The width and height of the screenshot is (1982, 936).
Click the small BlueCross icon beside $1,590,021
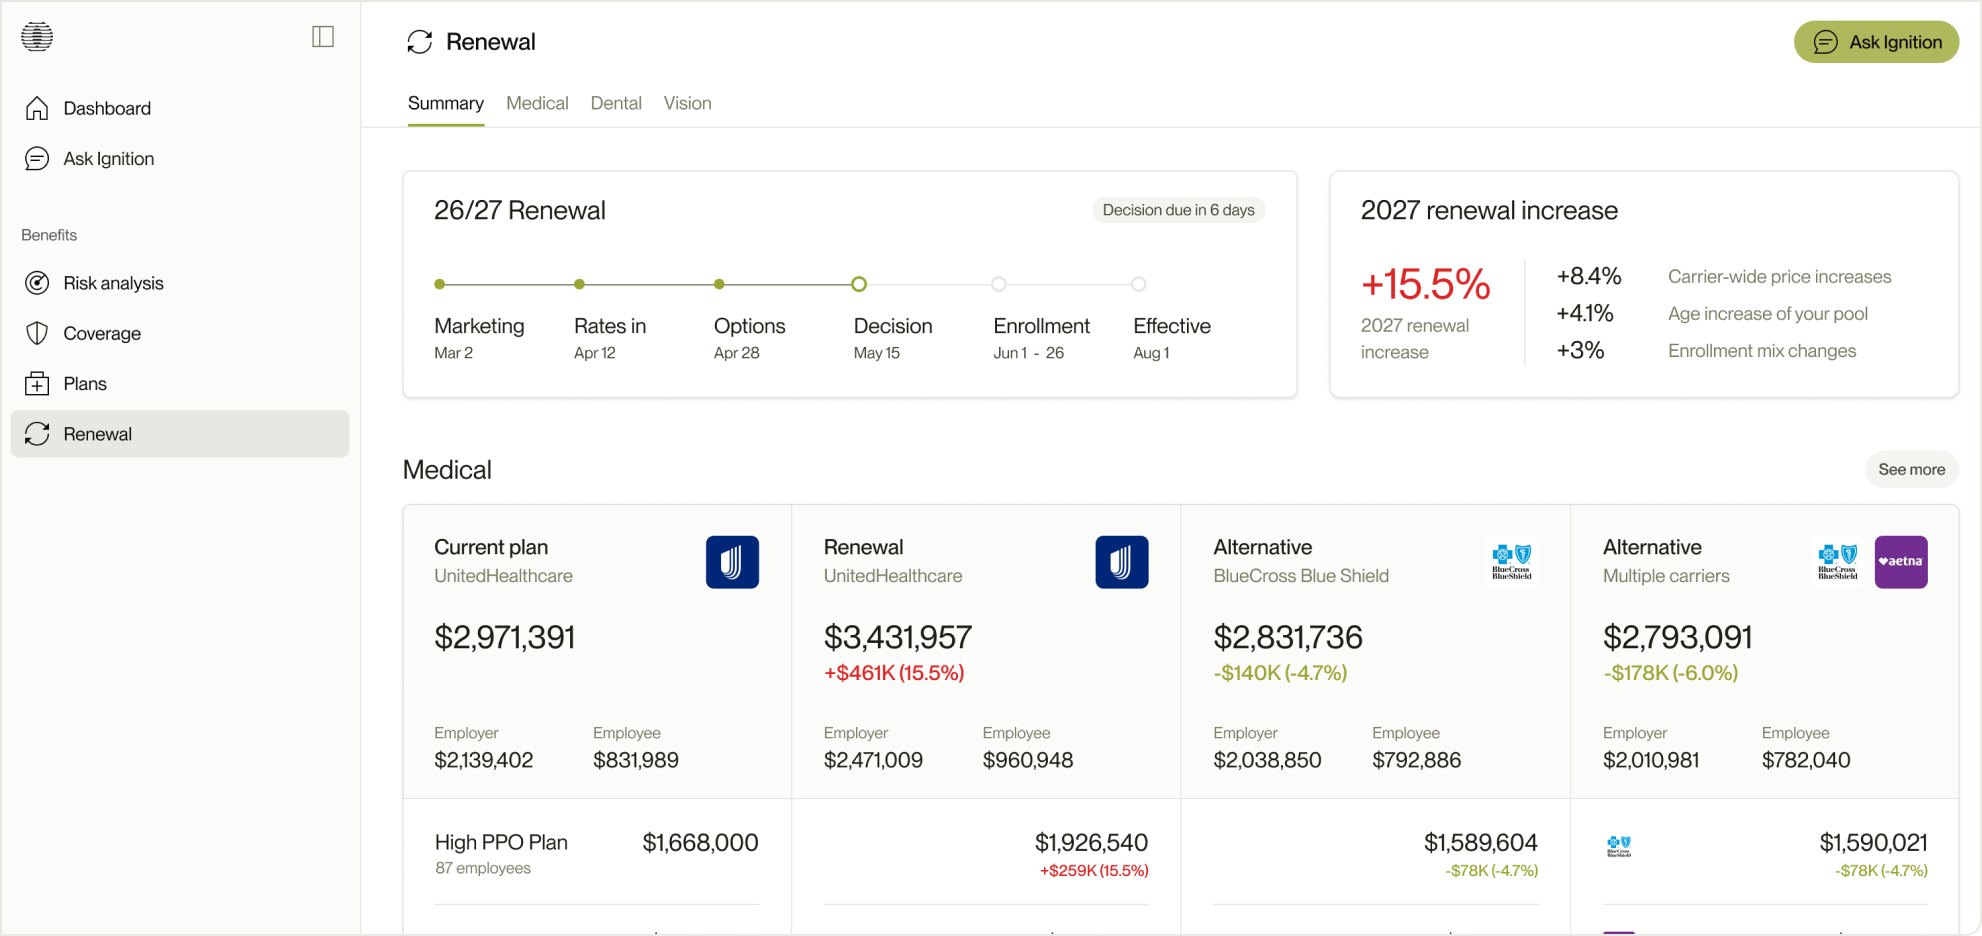tap(1619, 847)
